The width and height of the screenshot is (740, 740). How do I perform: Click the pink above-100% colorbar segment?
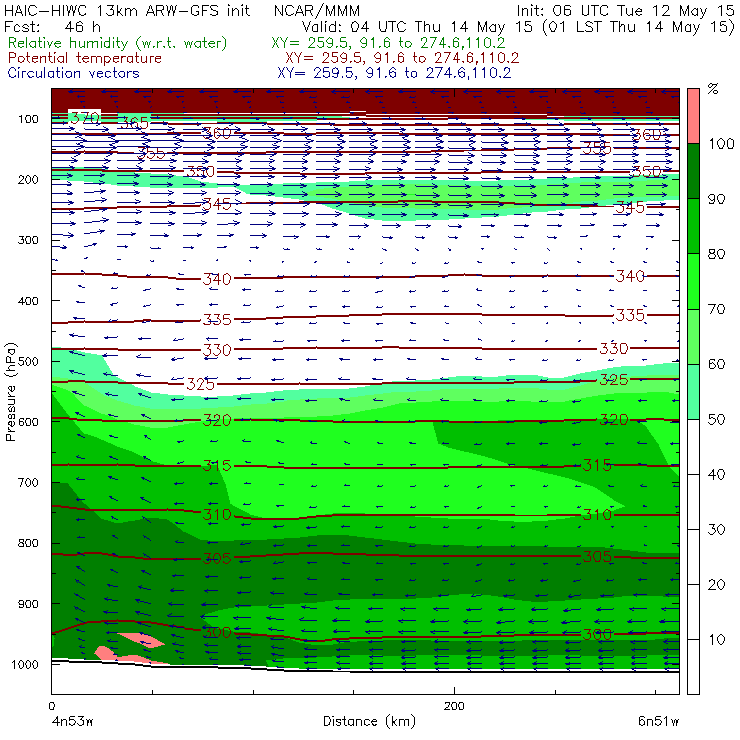[693, 116]
